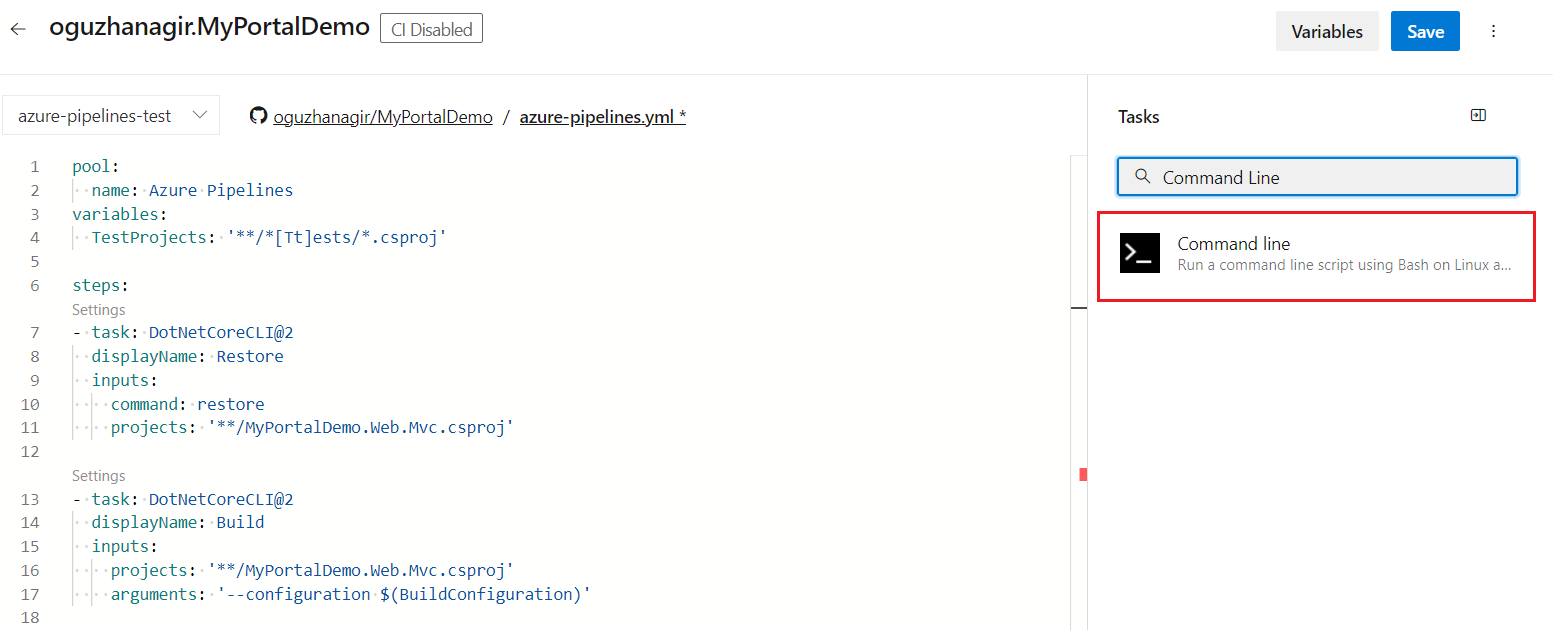Click the azure-pipelines.yml file name link
Viewport: 1553px width, 630px height.
coord(602,117)
